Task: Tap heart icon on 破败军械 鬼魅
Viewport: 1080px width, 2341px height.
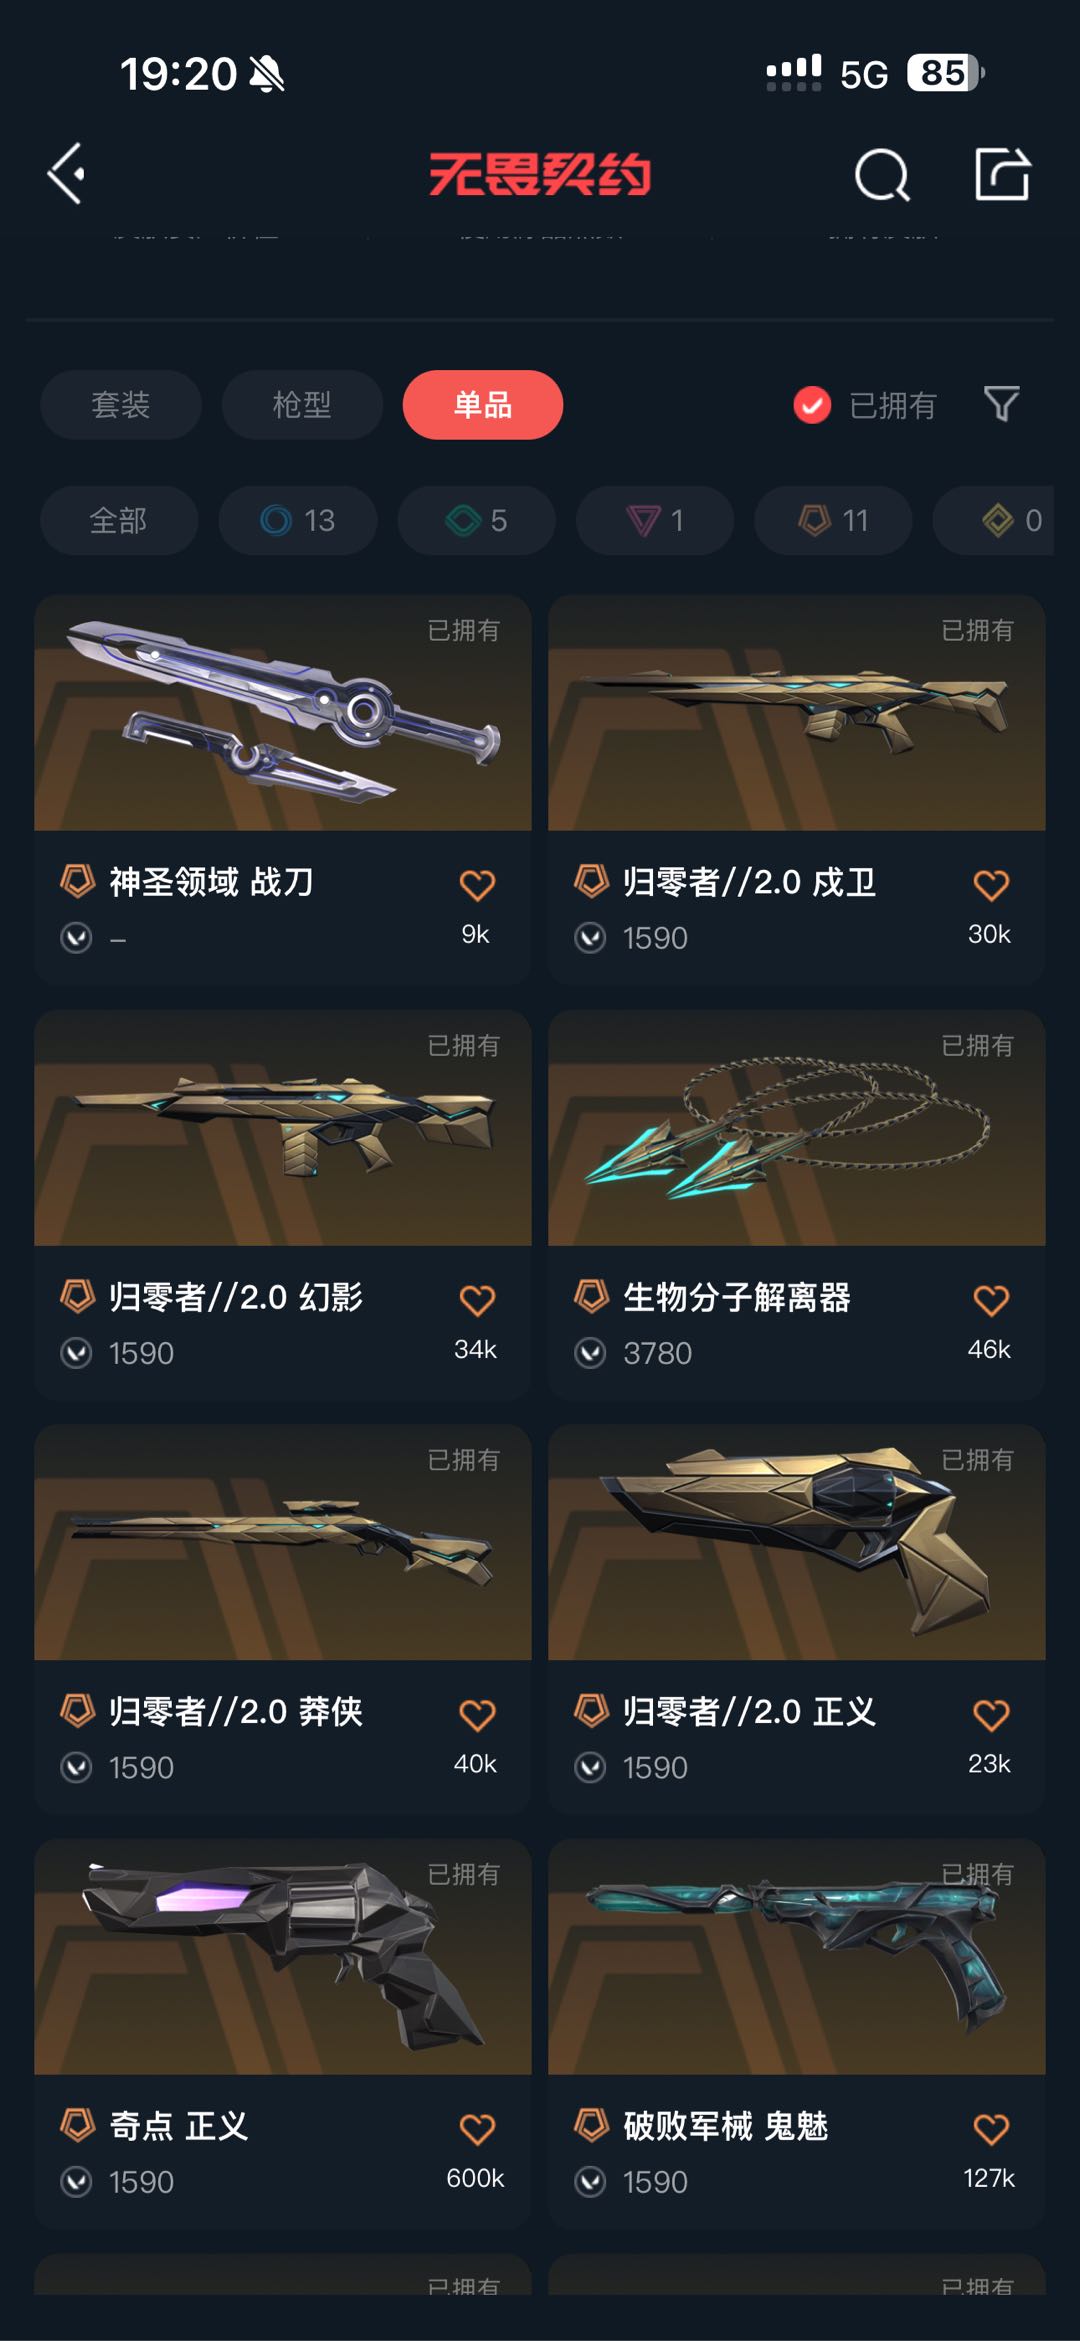Action: pyautogui.click(x=991, y=2129)
